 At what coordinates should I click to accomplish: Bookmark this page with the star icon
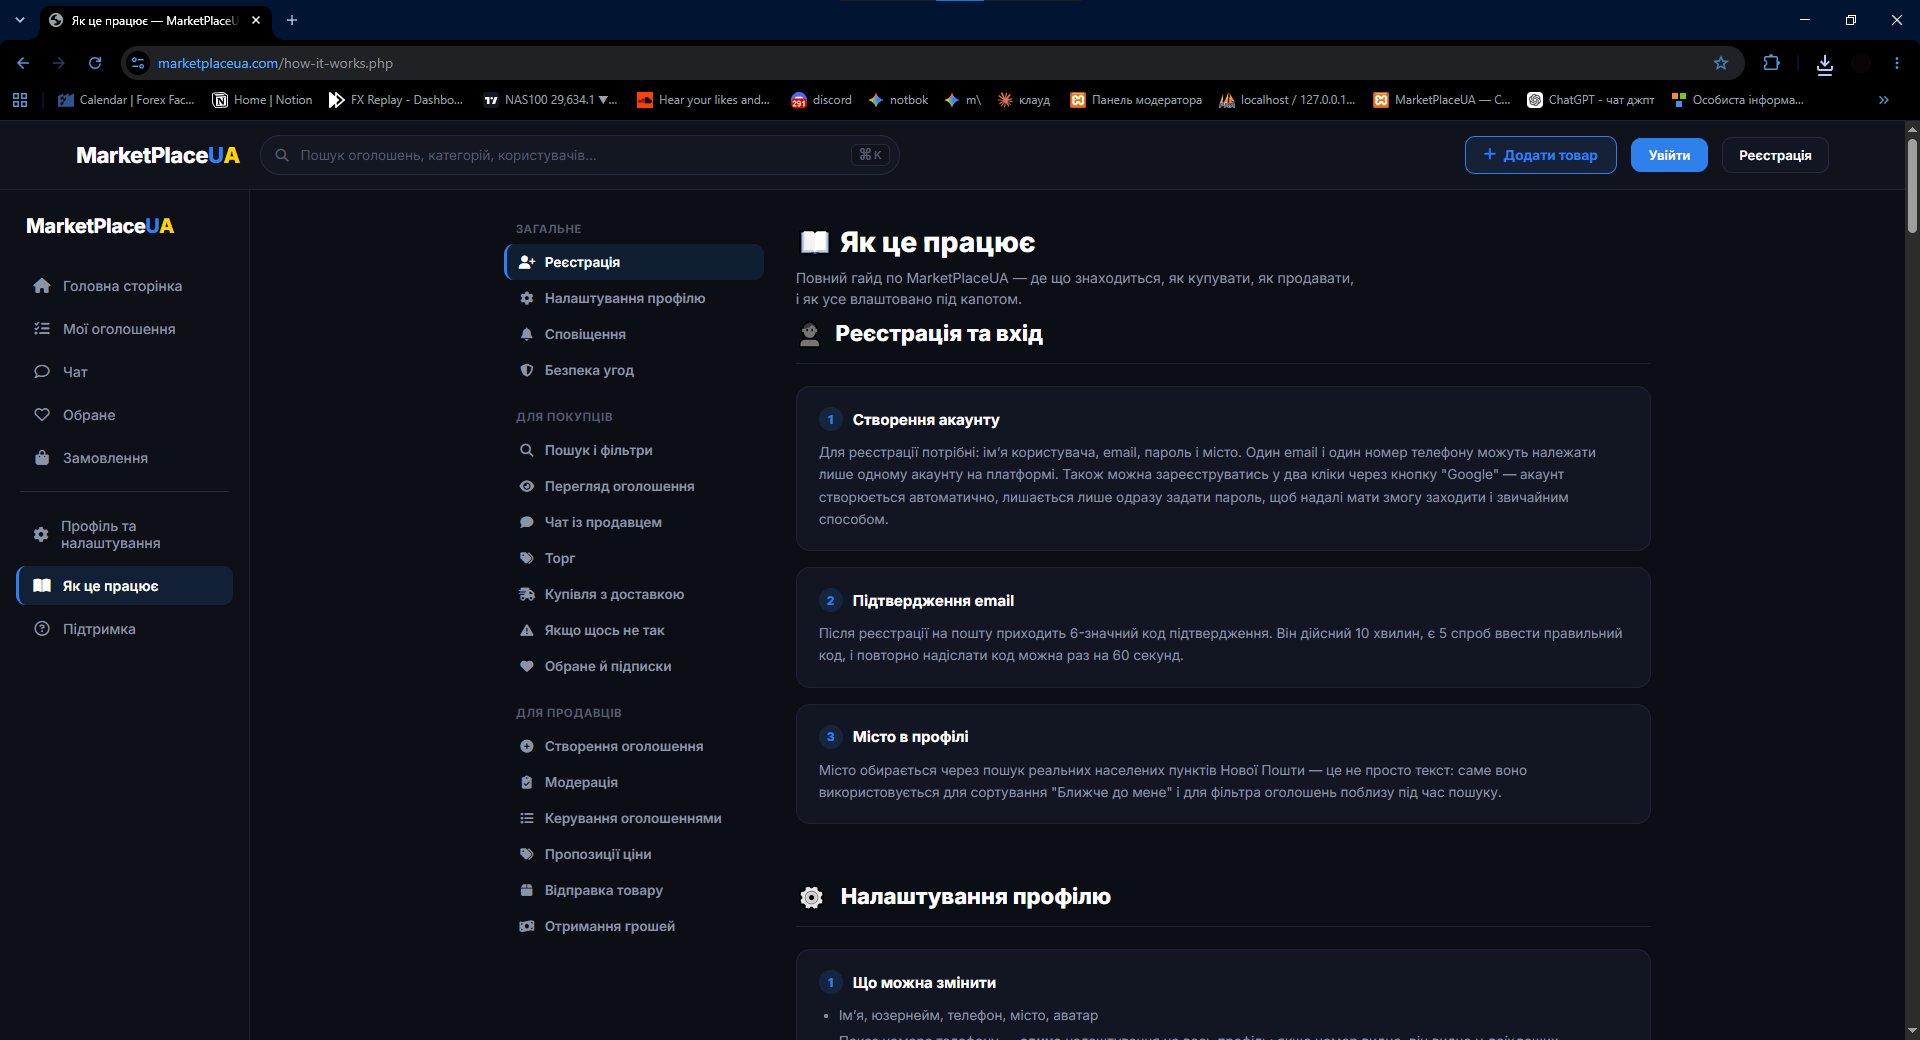click(x=1721, y=63)
